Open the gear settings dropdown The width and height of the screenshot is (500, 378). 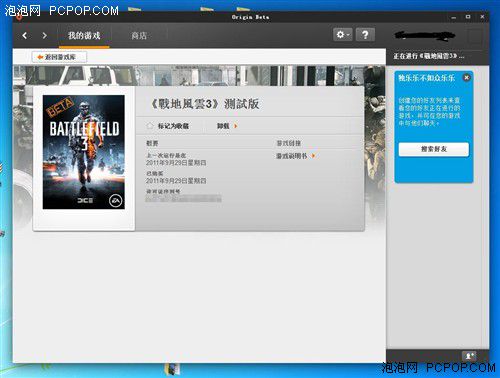click(342, 35)
